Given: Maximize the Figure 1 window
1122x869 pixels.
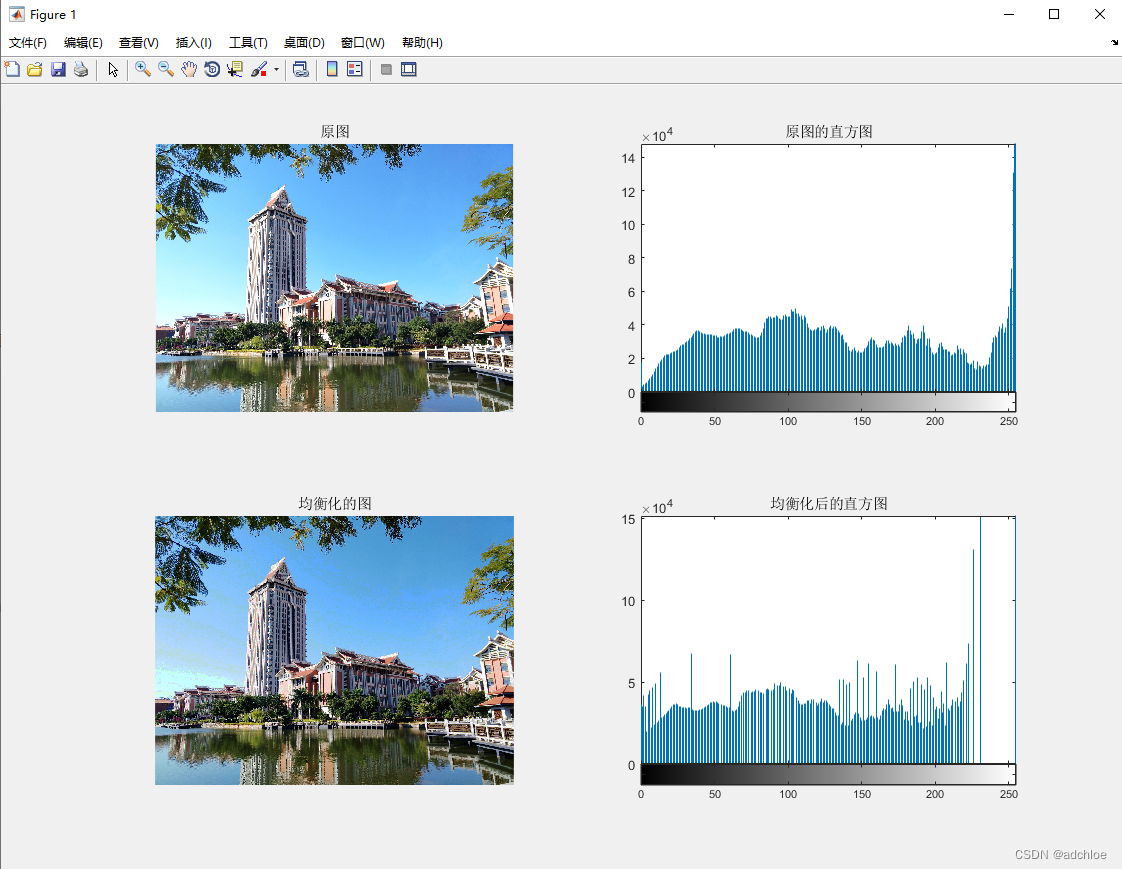Looking at the screenshot, I should 1054,14.
